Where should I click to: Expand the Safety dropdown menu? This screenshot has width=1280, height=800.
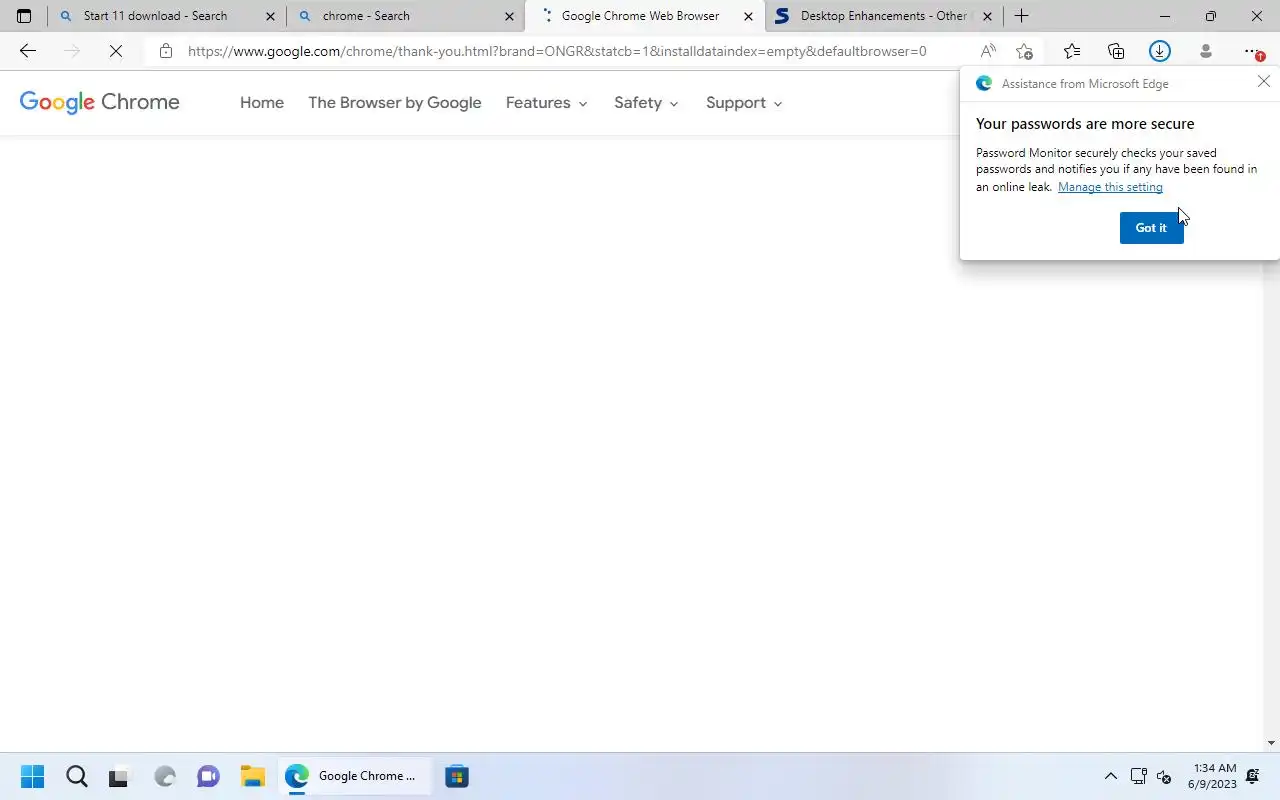tap(647, 103)
